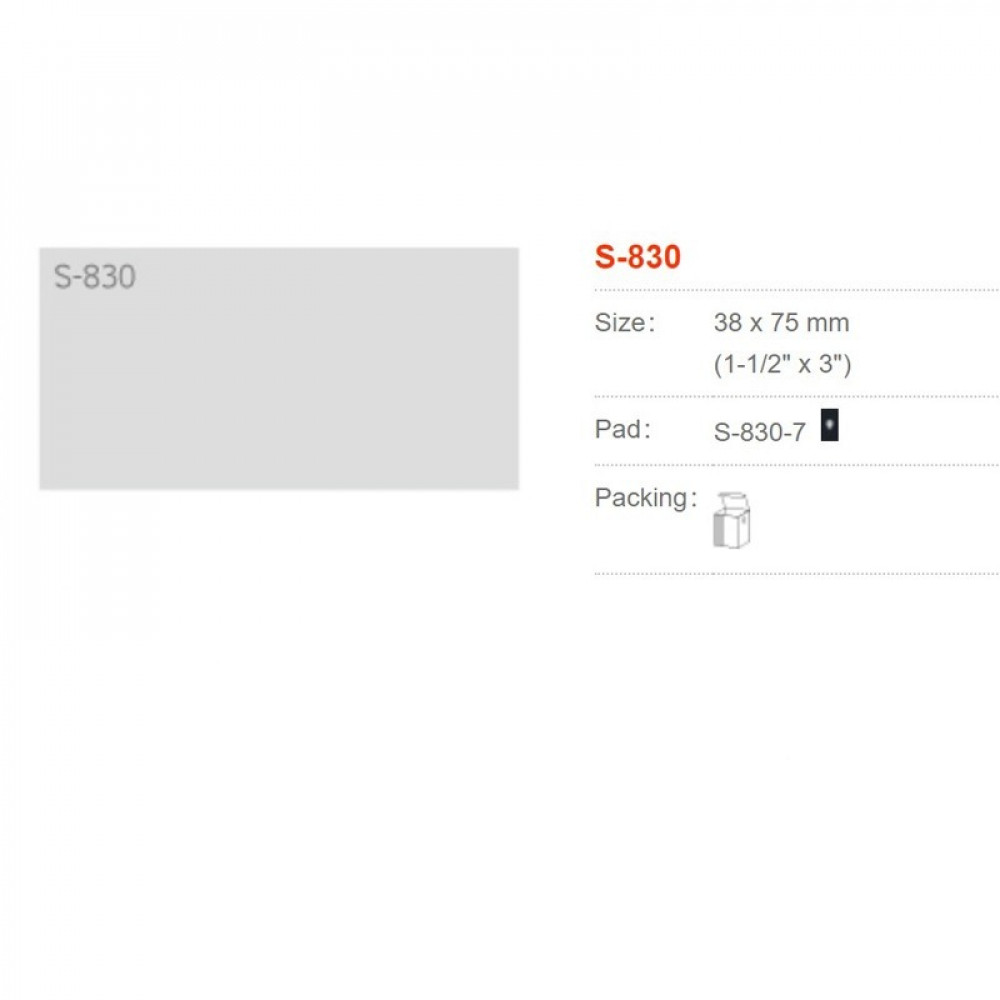The image size is (1000, 1000).
Task: Click the black pad color swatch
Action: click(x=829, y=425)
